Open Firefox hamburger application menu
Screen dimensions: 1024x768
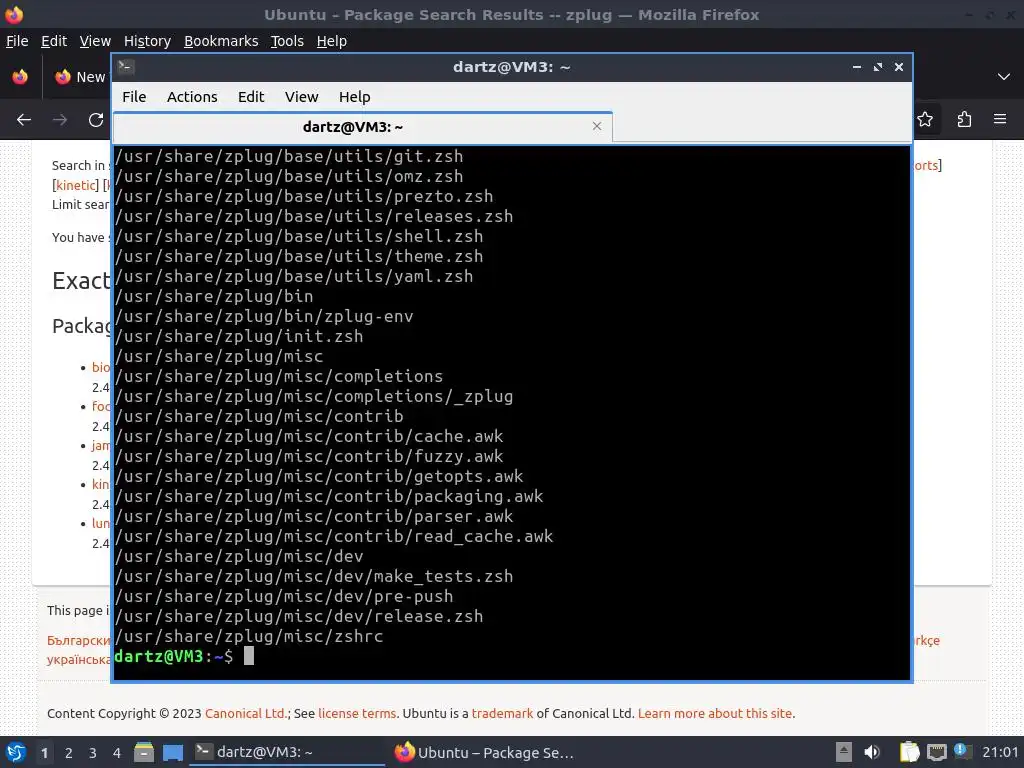point(999,119)
